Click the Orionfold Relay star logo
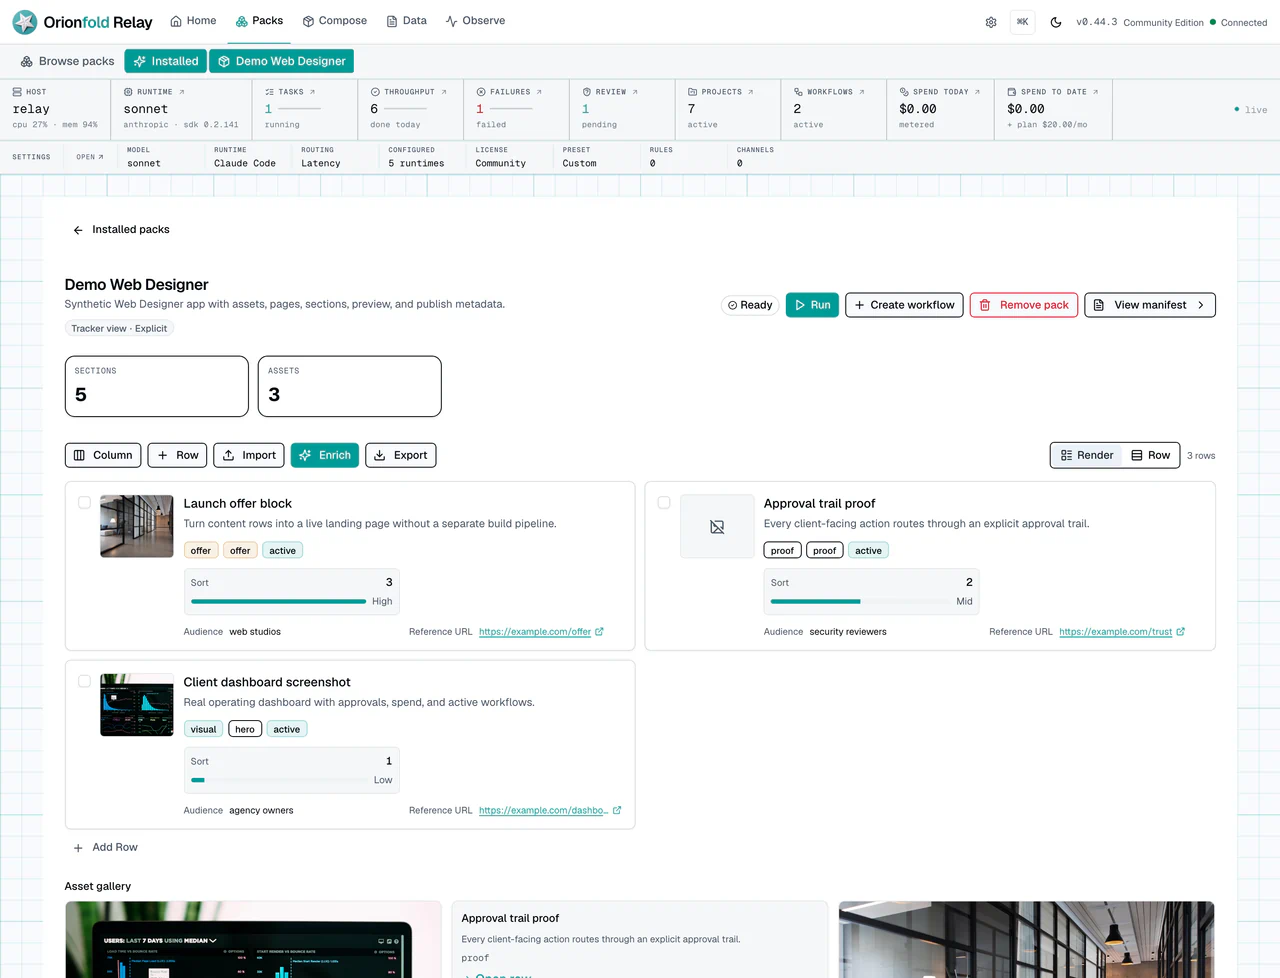The width and height of the screenshot is (1280, 978). click(25, 21)
